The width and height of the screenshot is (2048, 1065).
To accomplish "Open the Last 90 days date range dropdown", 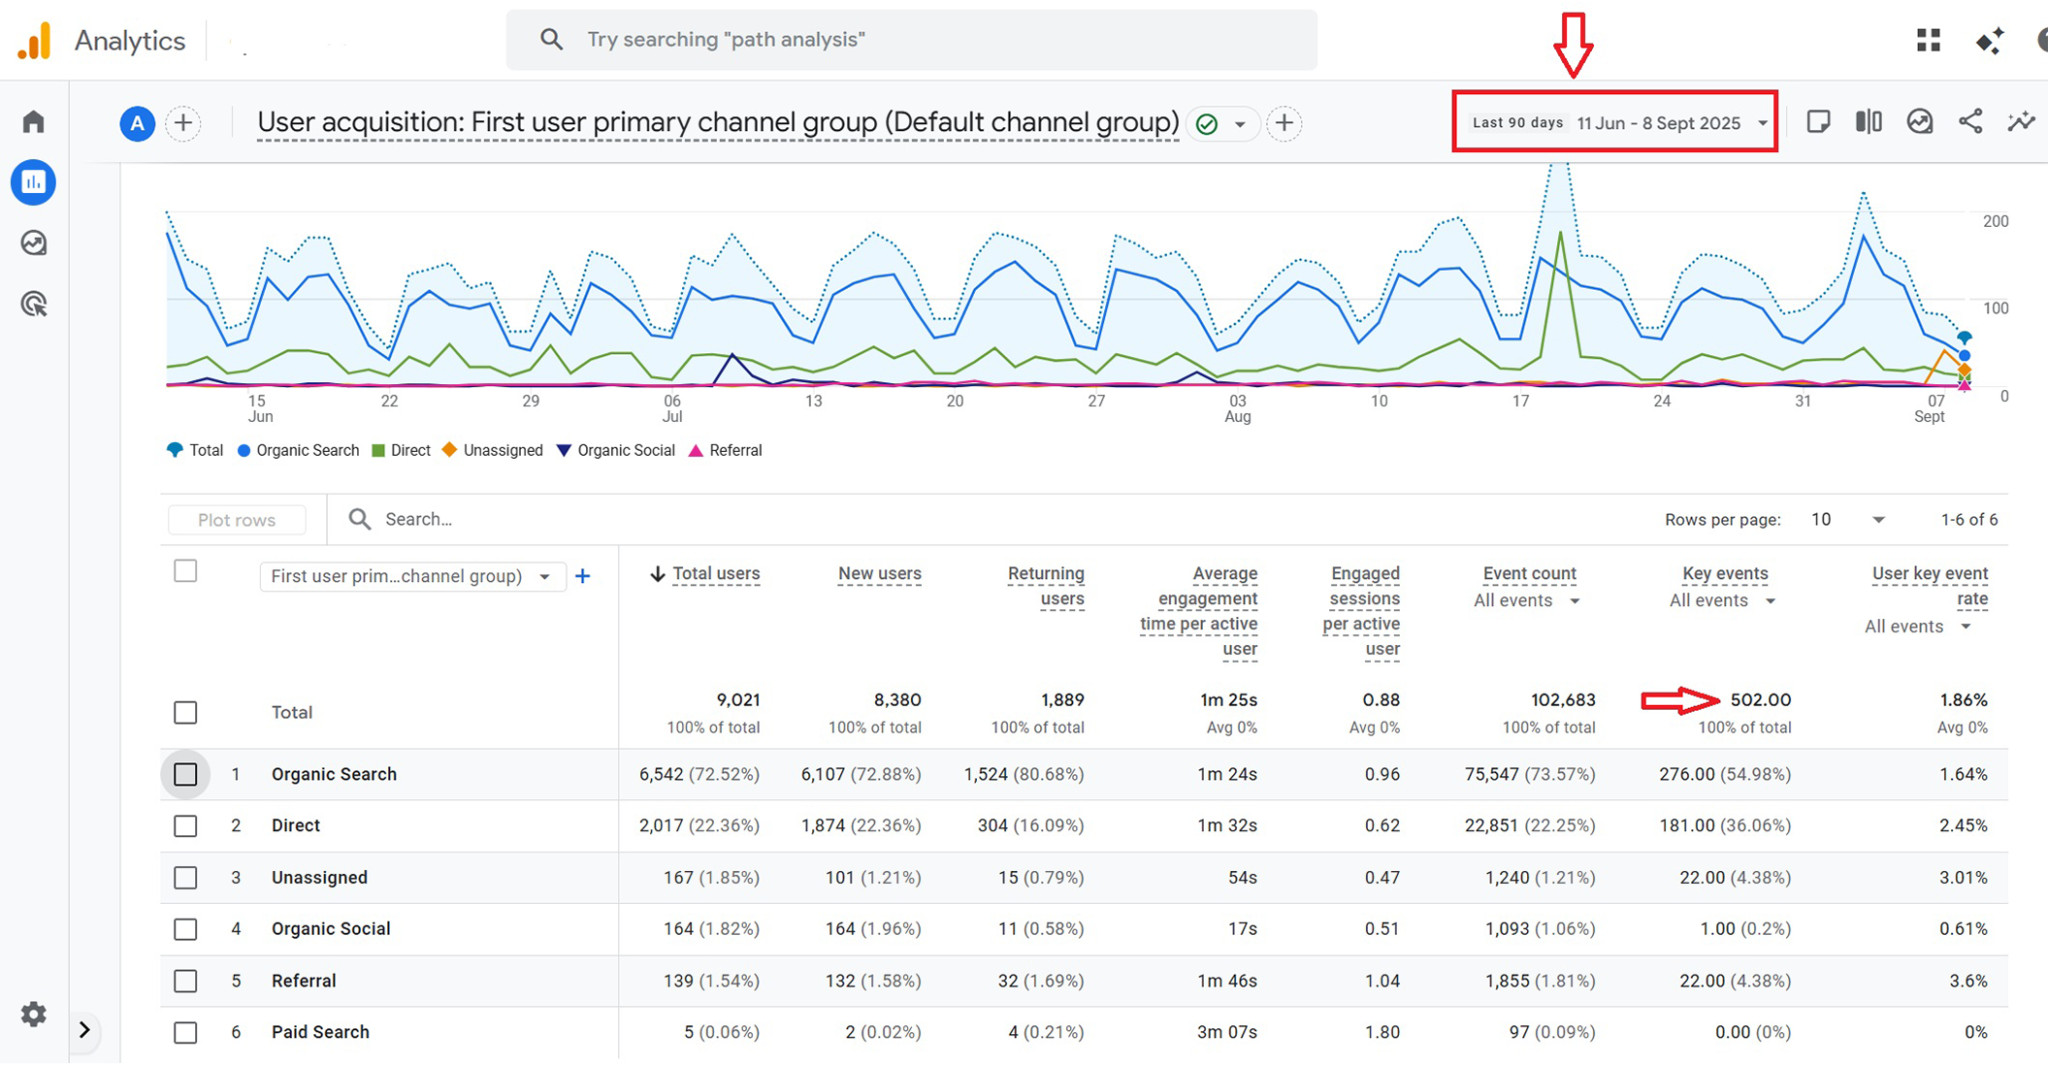I will (1615, 123).
